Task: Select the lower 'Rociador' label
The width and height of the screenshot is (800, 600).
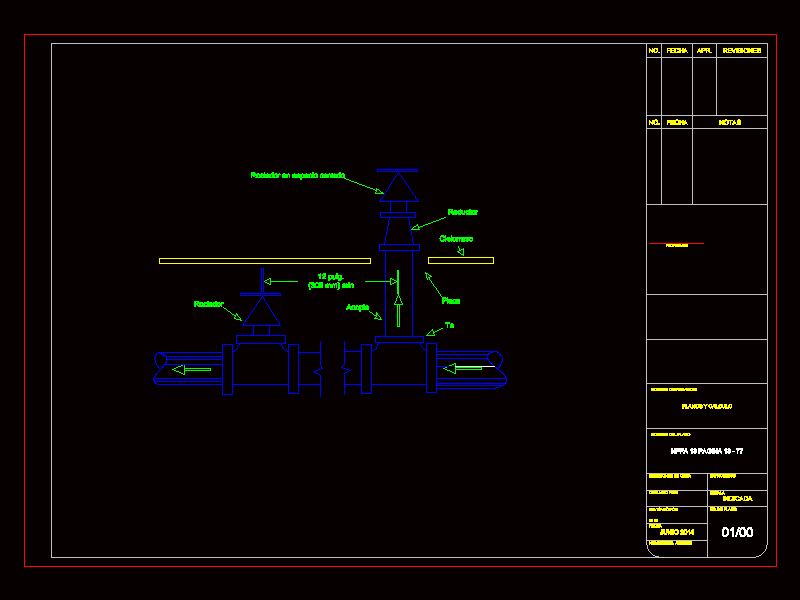Action: 208,304
